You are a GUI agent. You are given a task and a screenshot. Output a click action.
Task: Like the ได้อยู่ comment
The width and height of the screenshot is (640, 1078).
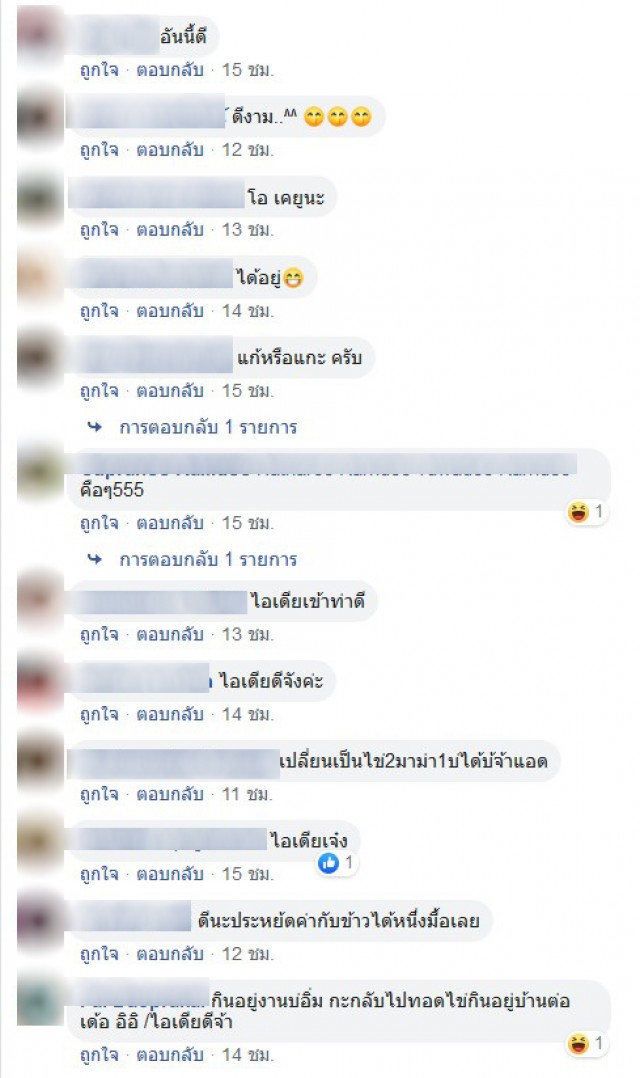tap(99, 311)
